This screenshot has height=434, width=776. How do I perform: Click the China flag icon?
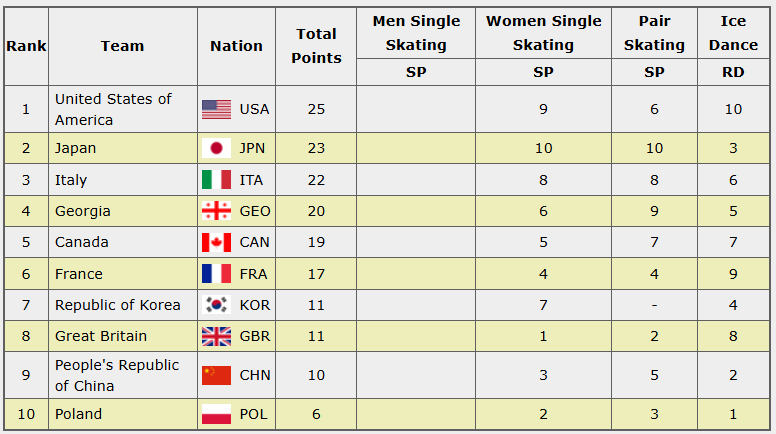click(216, 375)
